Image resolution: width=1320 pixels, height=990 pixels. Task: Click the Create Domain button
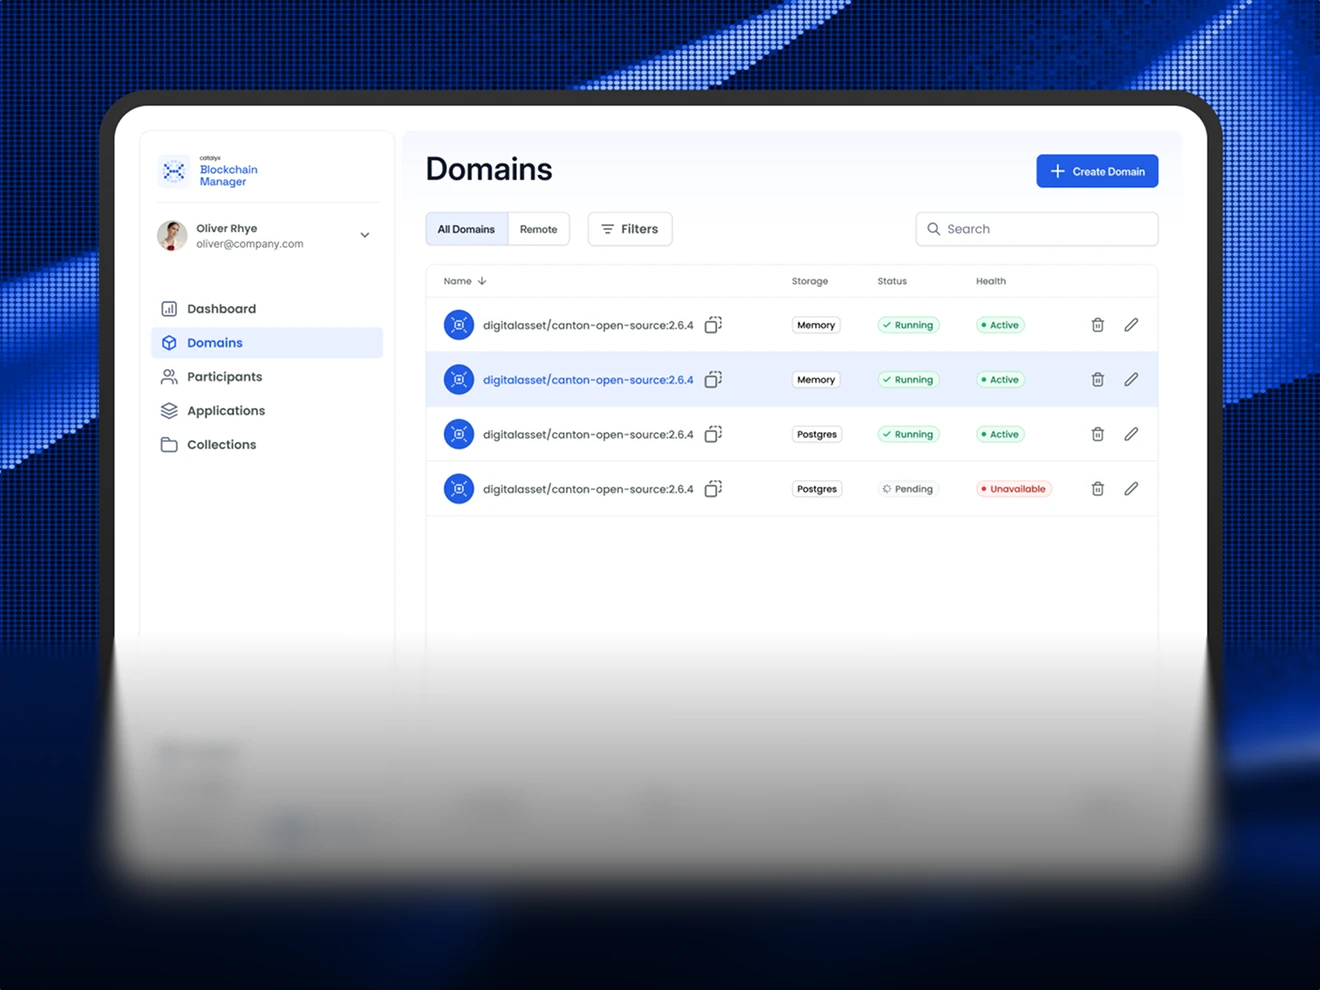(1097, 171)
